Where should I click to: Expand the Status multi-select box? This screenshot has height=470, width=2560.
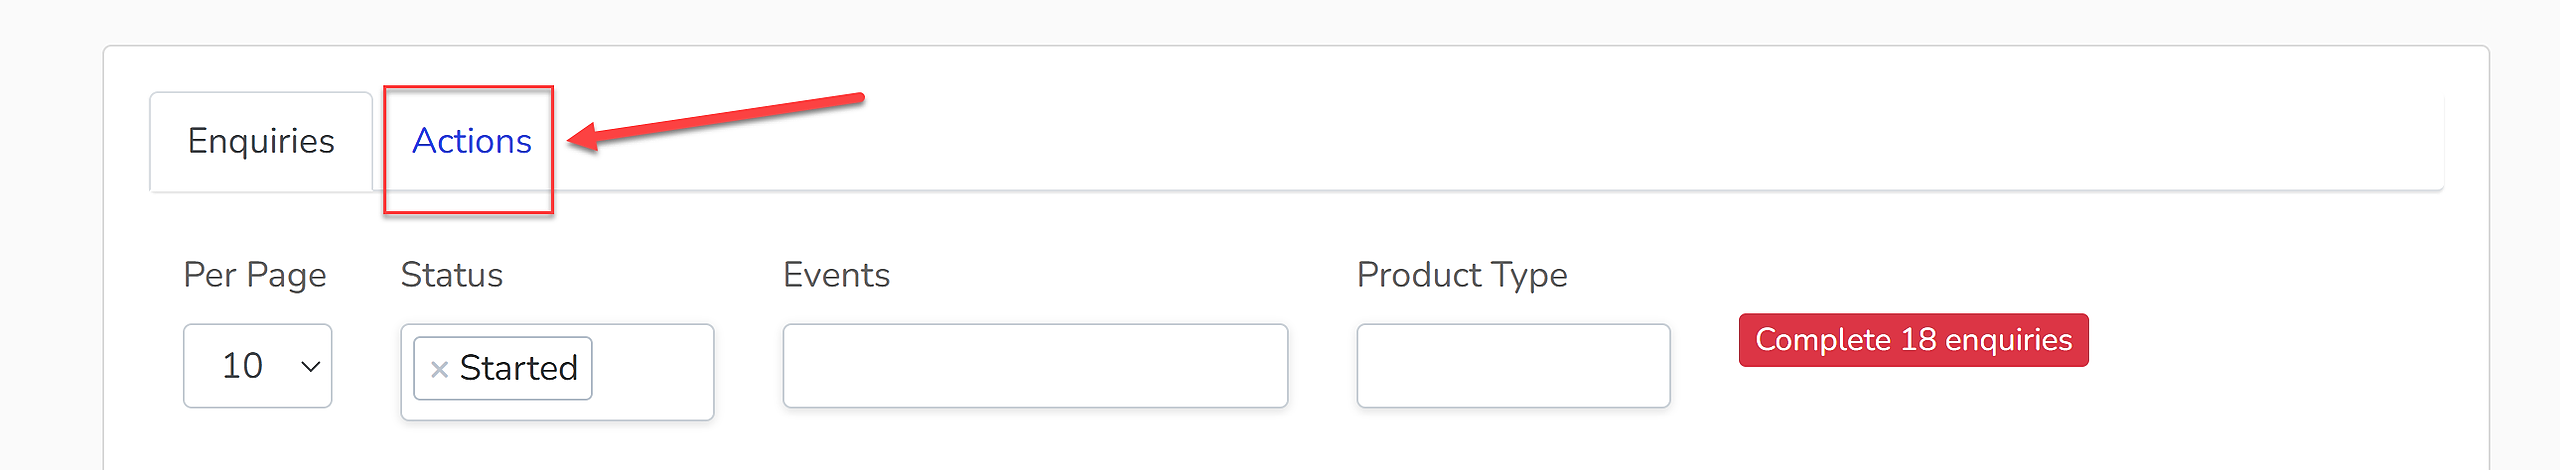(557, 372)
